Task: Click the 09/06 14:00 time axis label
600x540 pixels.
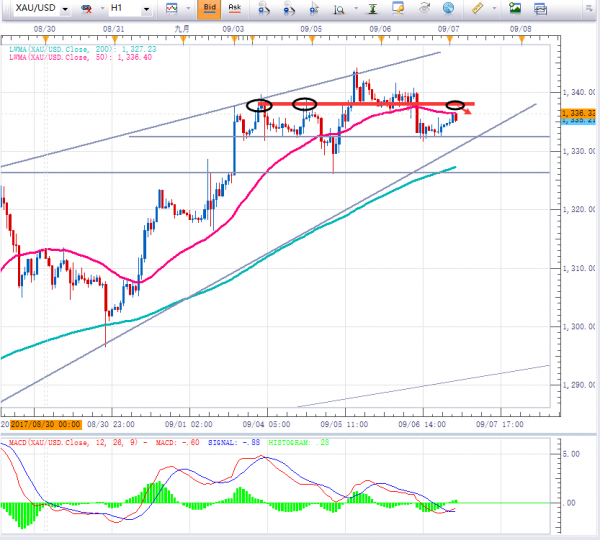Action: tap(422, 424)
